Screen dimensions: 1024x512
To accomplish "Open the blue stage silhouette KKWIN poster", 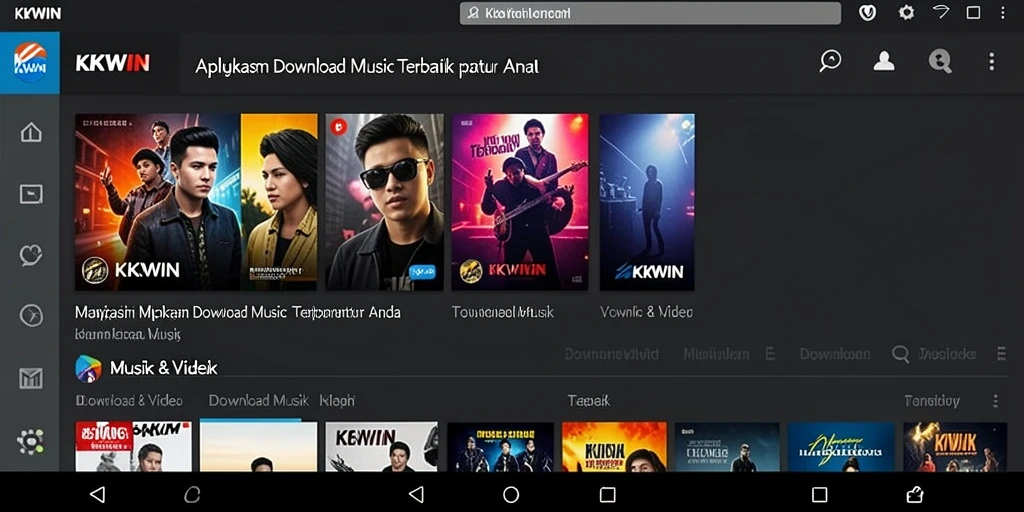I will tap(647, 202).
